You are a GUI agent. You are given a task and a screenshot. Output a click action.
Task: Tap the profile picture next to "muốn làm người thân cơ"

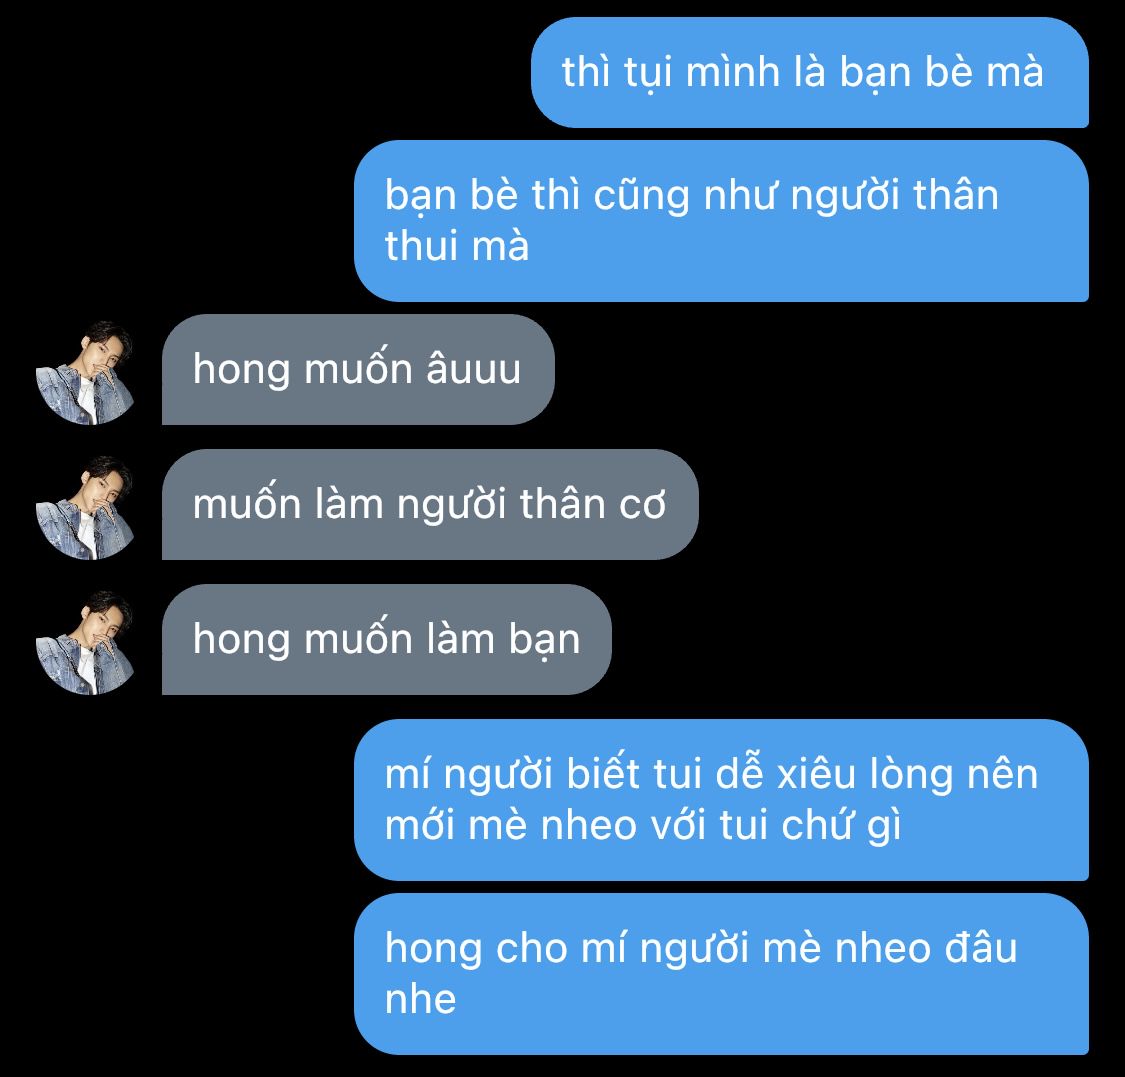(85, 507)
